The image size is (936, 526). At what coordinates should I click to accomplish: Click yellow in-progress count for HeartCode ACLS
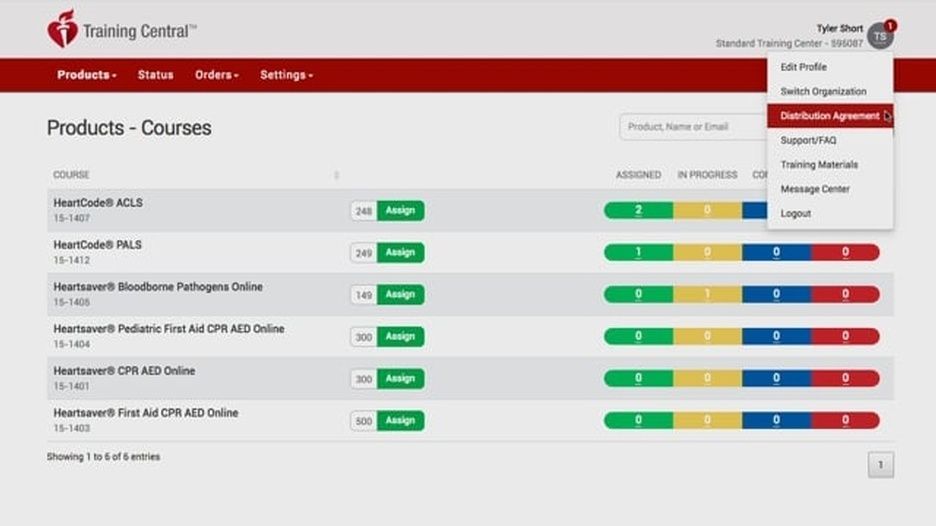point(707,210)
